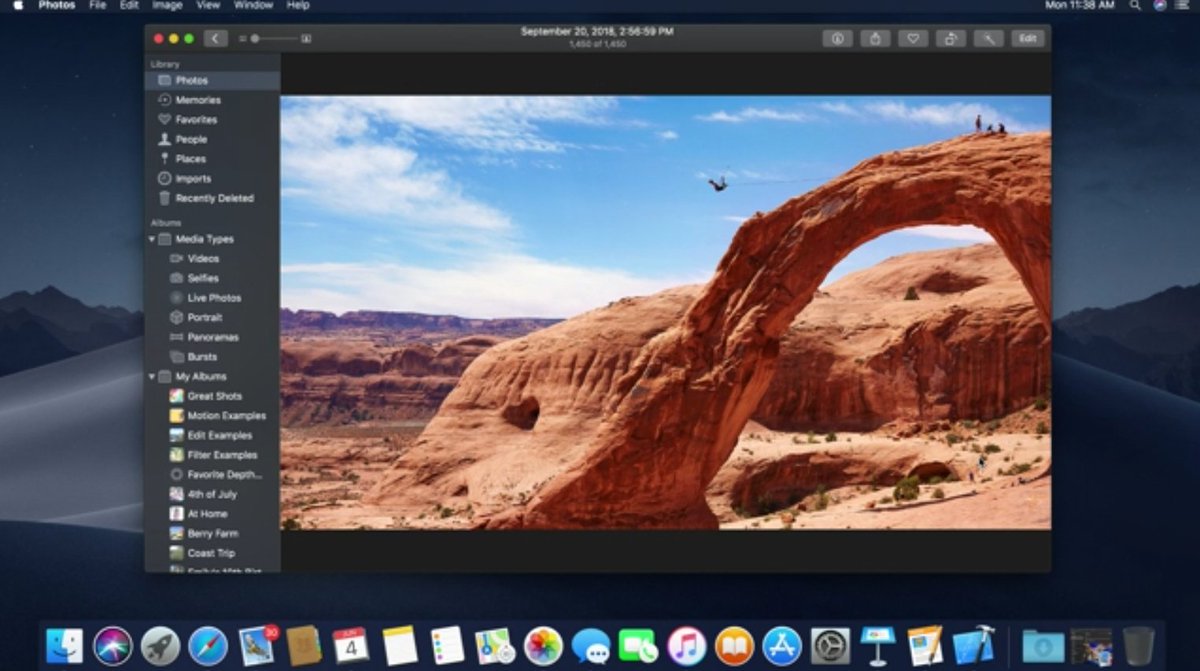Select the Live Photos media type
This screenshot has width=1200, height=671.
pos(212,298)
